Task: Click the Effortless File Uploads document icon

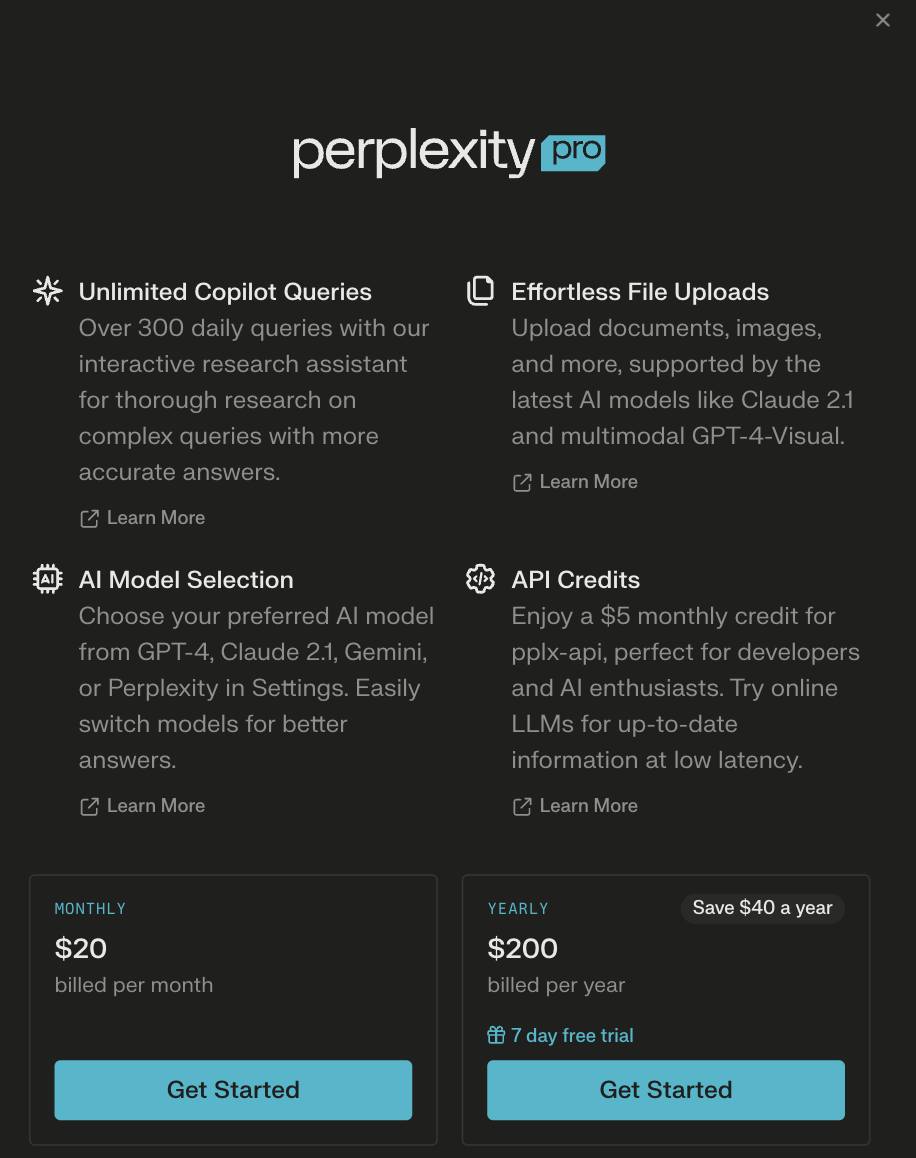Action: 480,290
